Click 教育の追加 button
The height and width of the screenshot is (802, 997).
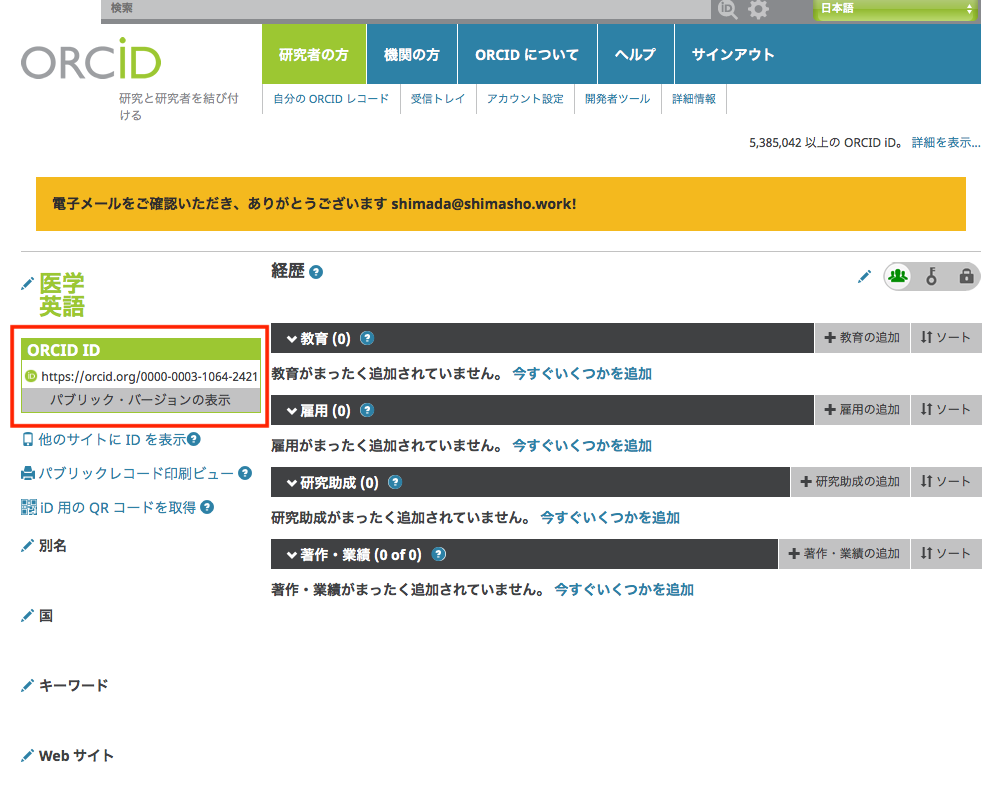click(x=862, y=338)
